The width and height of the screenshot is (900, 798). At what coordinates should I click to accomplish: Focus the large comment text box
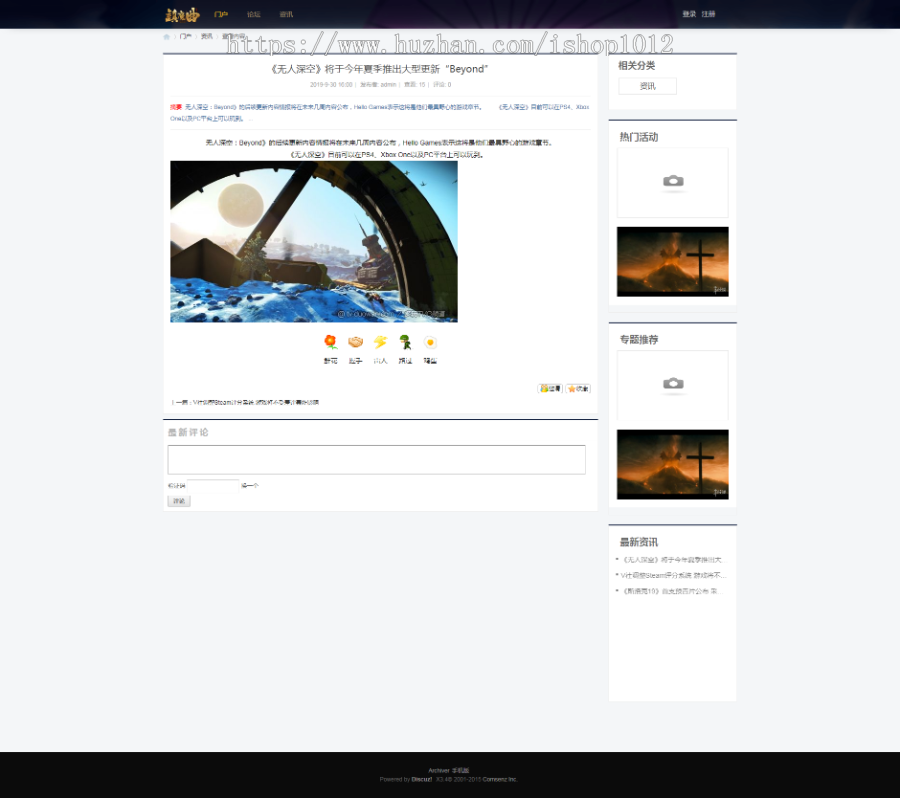pos(377,460)
